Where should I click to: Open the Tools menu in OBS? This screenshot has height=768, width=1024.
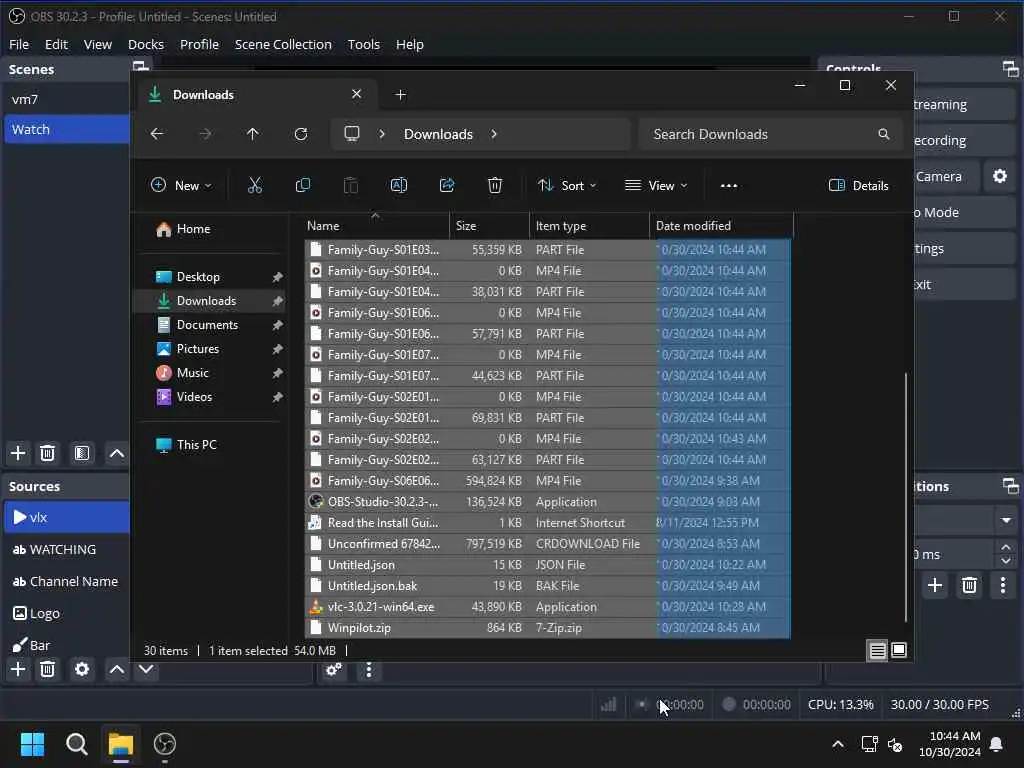tap(364, 44)
